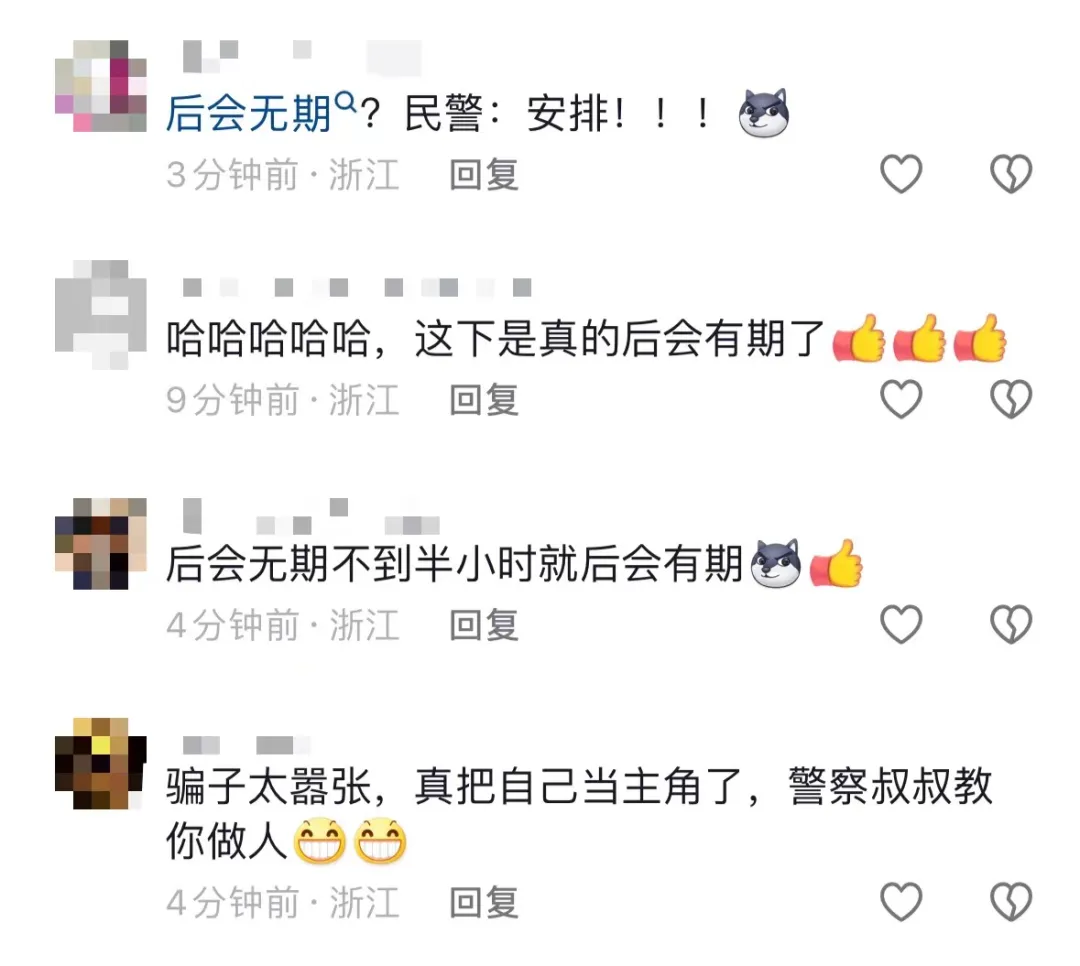This screenshot has height=966, width=1080.
Task: Dislike comment 后会无期不到半小时就后会有期
Action: (x=1010, y=624)
